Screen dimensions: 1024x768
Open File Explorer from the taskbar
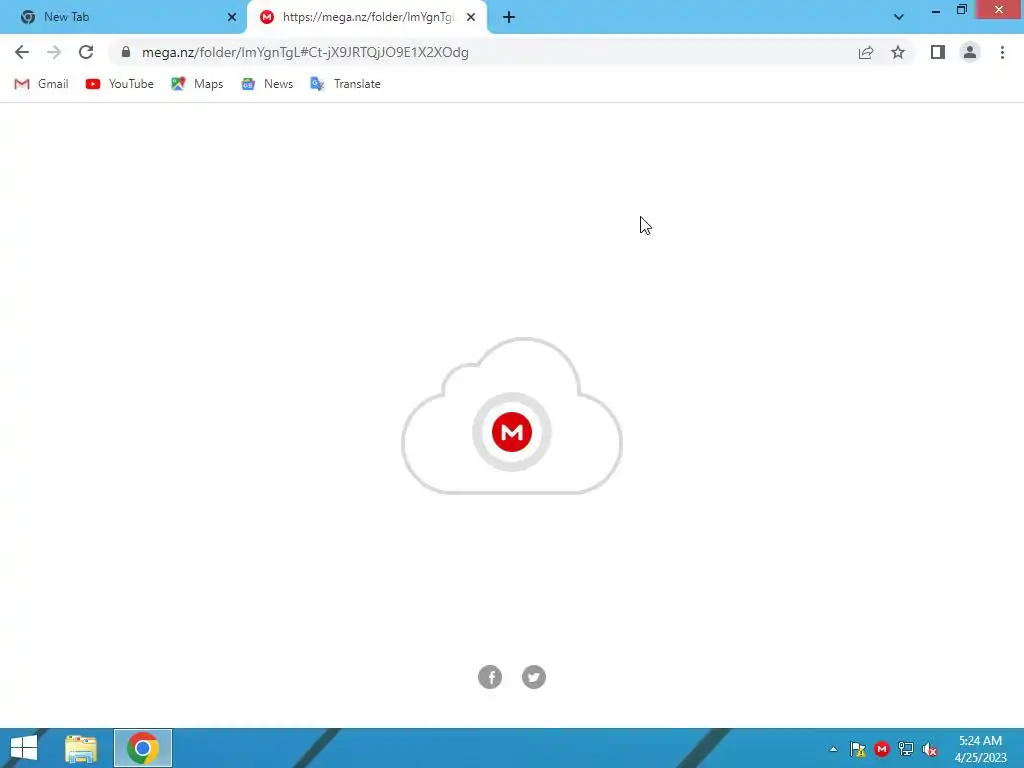coord(81,748)
